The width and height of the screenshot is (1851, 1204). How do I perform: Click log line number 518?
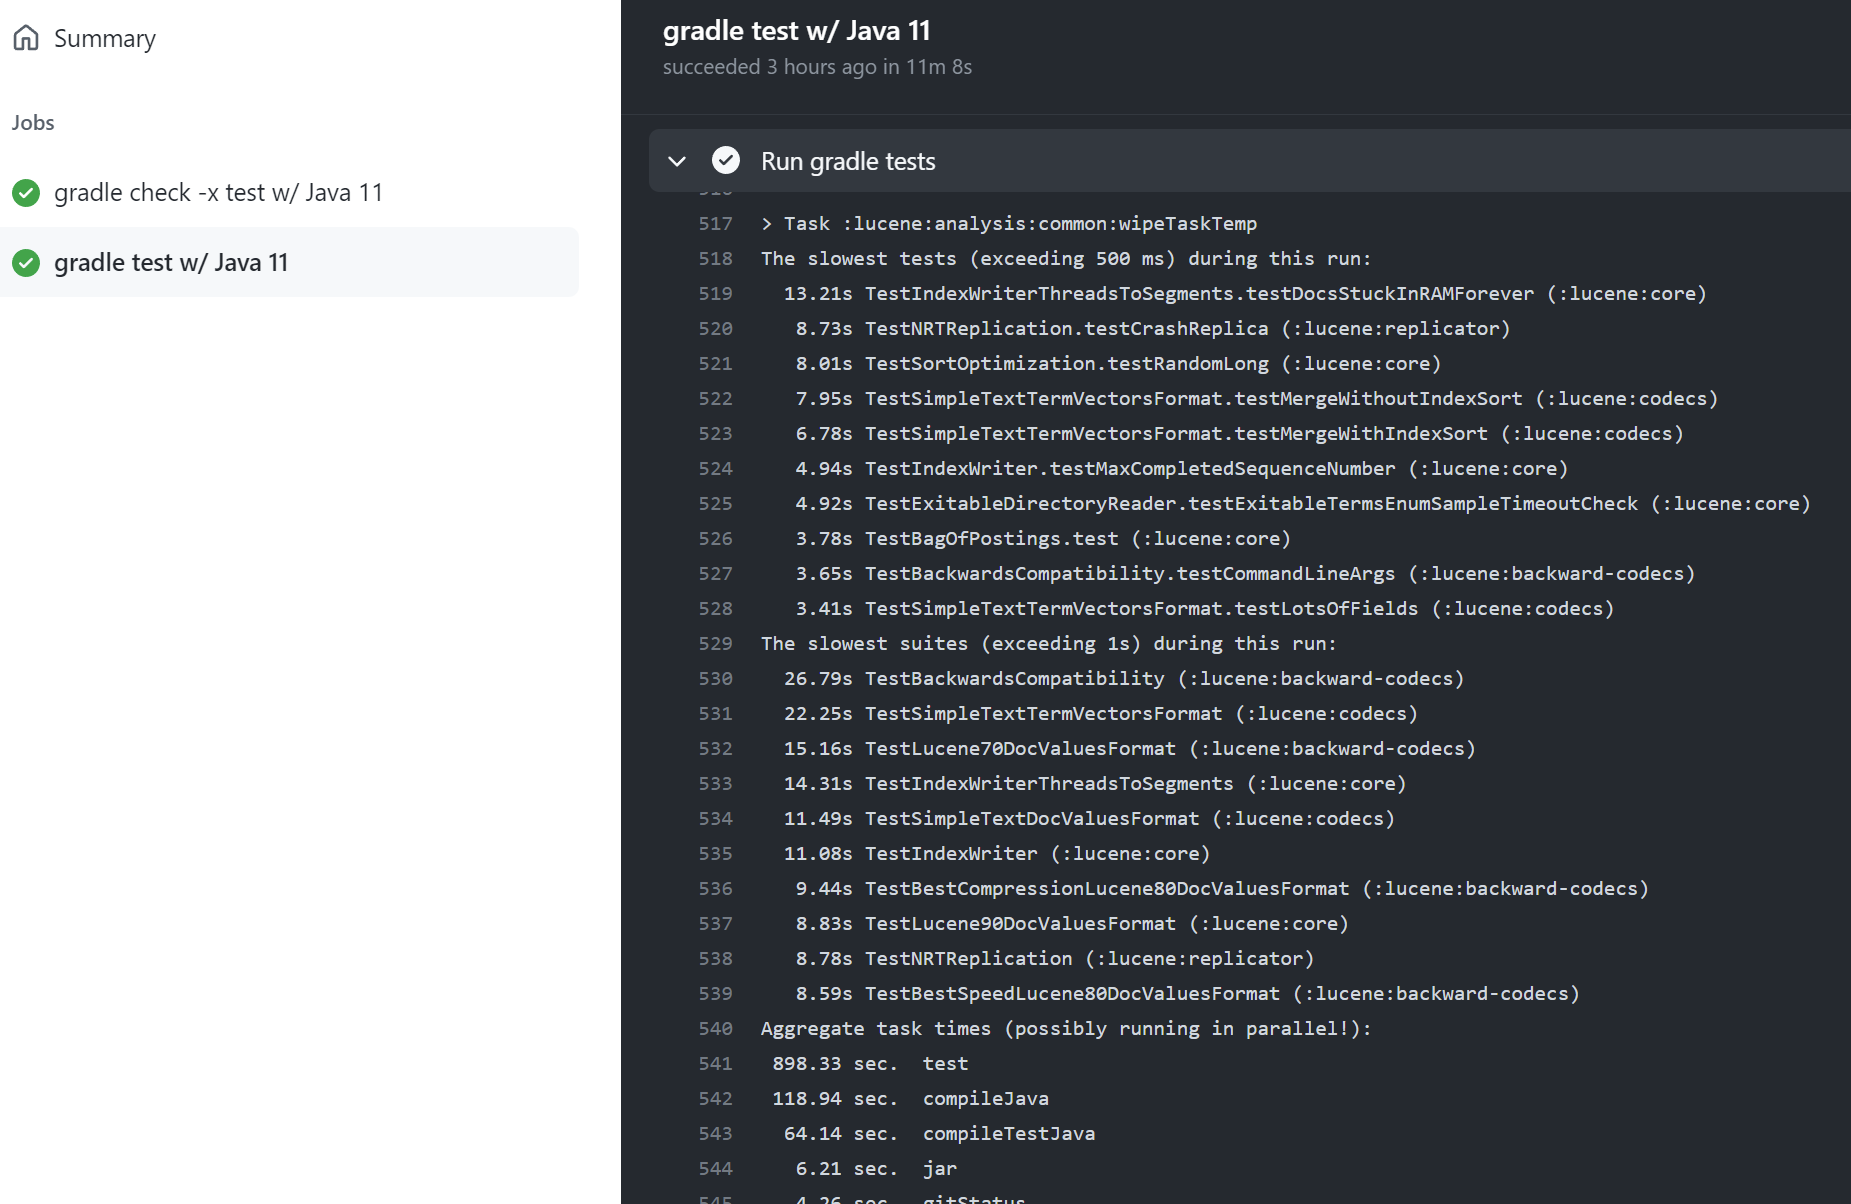[x=715, y=259]
